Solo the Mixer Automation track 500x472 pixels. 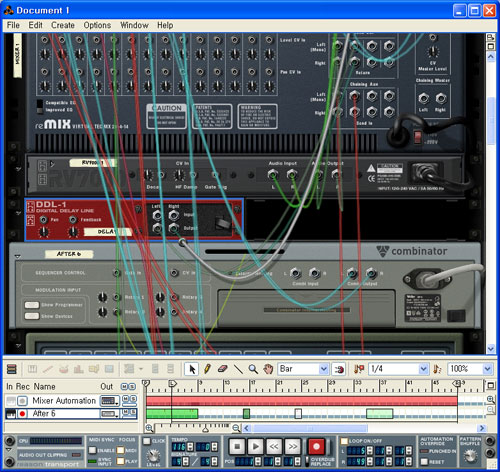[x=133, y=399]
